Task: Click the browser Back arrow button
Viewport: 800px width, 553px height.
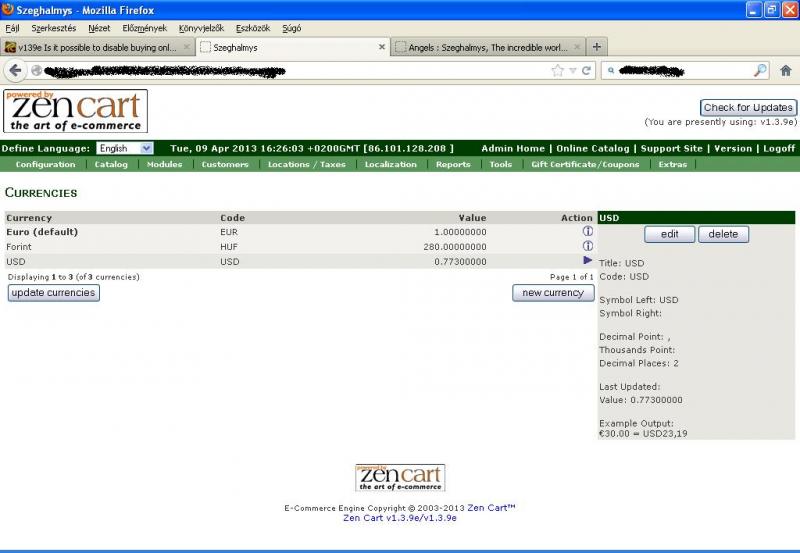Action: pos(15,70)
